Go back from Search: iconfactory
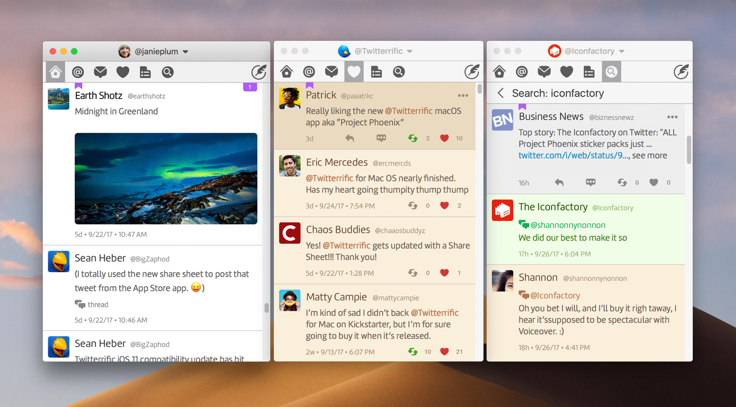The height and width of the screenshot is (407, 736). (500, 93)
